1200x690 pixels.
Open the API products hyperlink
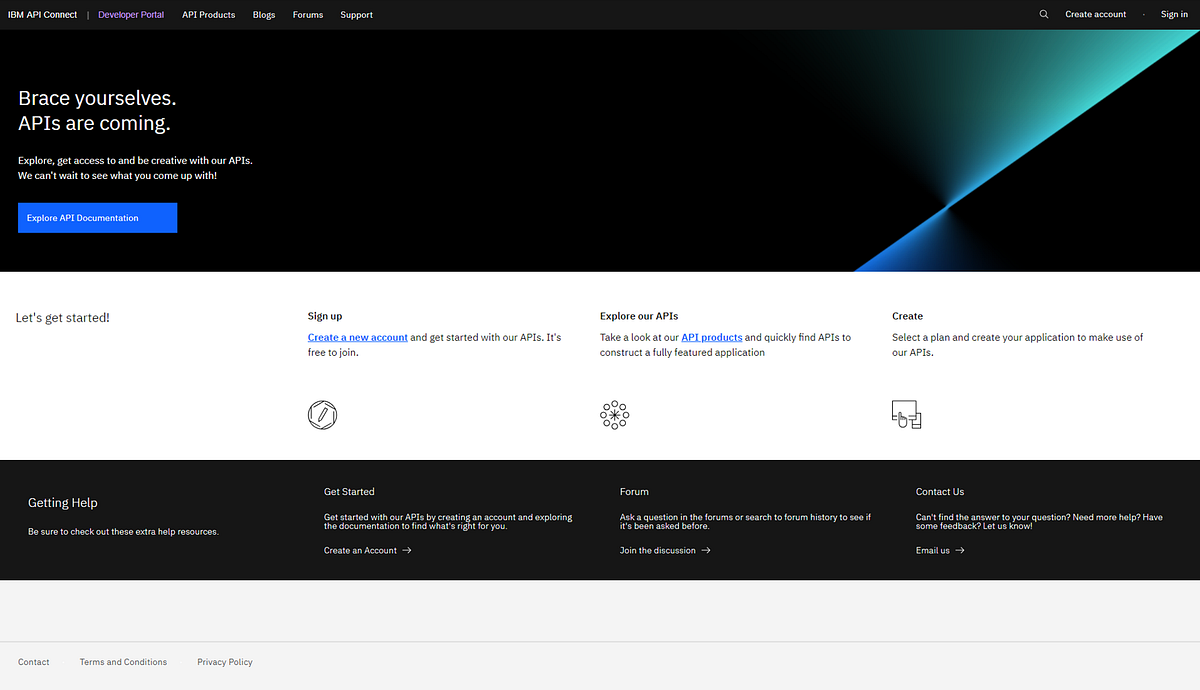[x=711, y=337]
